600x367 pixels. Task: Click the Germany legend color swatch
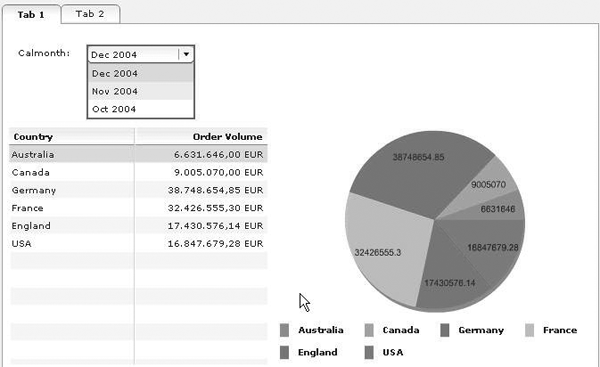point(445,330)
